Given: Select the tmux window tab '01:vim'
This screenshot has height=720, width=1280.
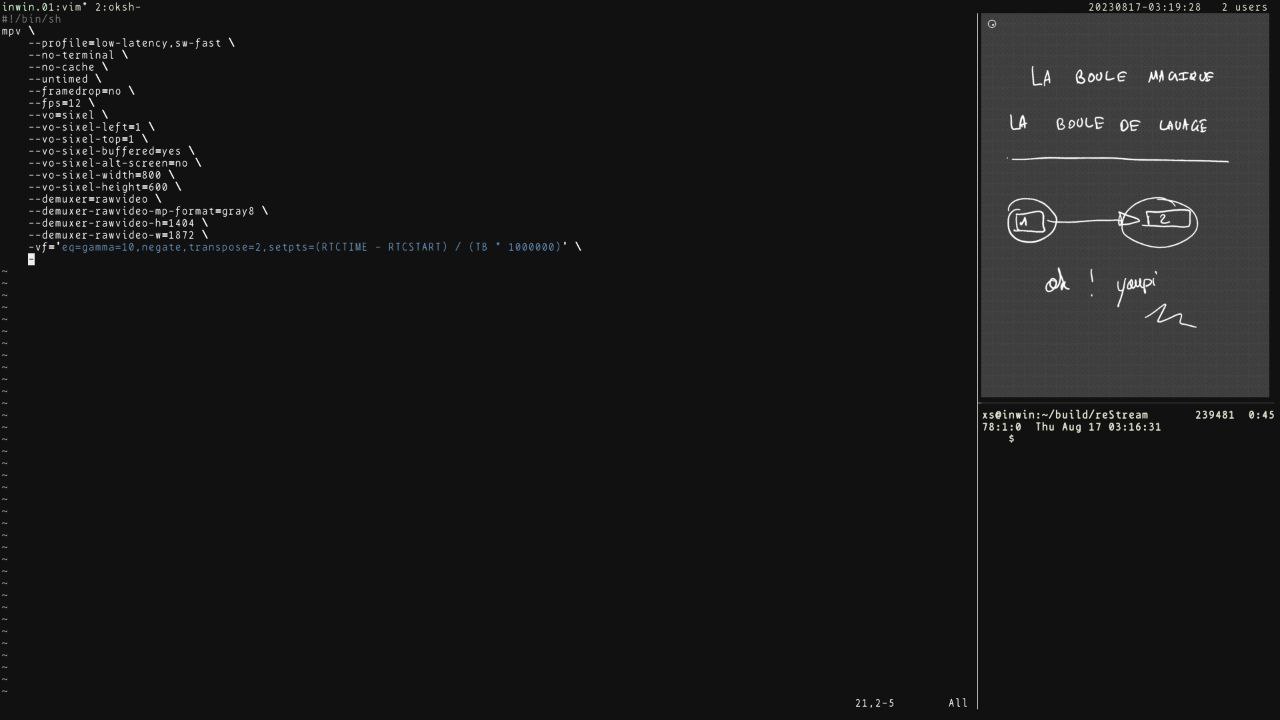Looking at the screenshot, I should point(62,7).
